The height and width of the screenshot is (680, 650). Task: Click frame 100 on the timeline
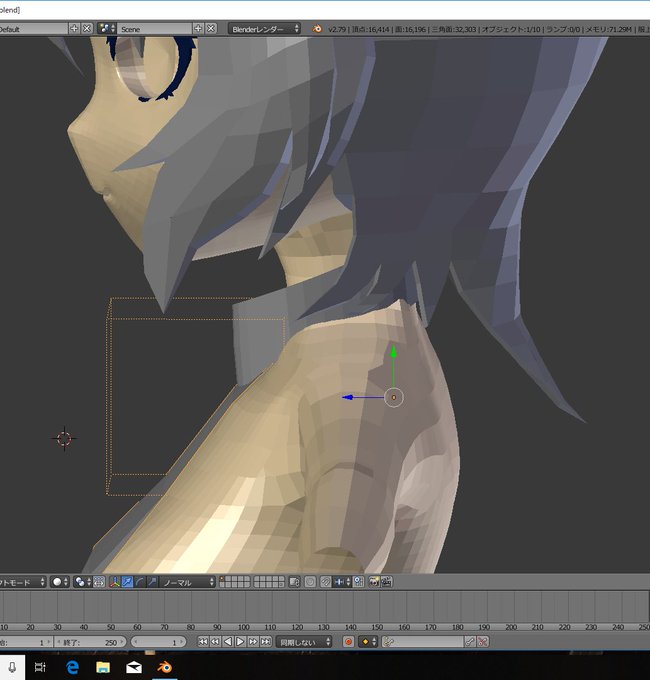coord(243,627)
